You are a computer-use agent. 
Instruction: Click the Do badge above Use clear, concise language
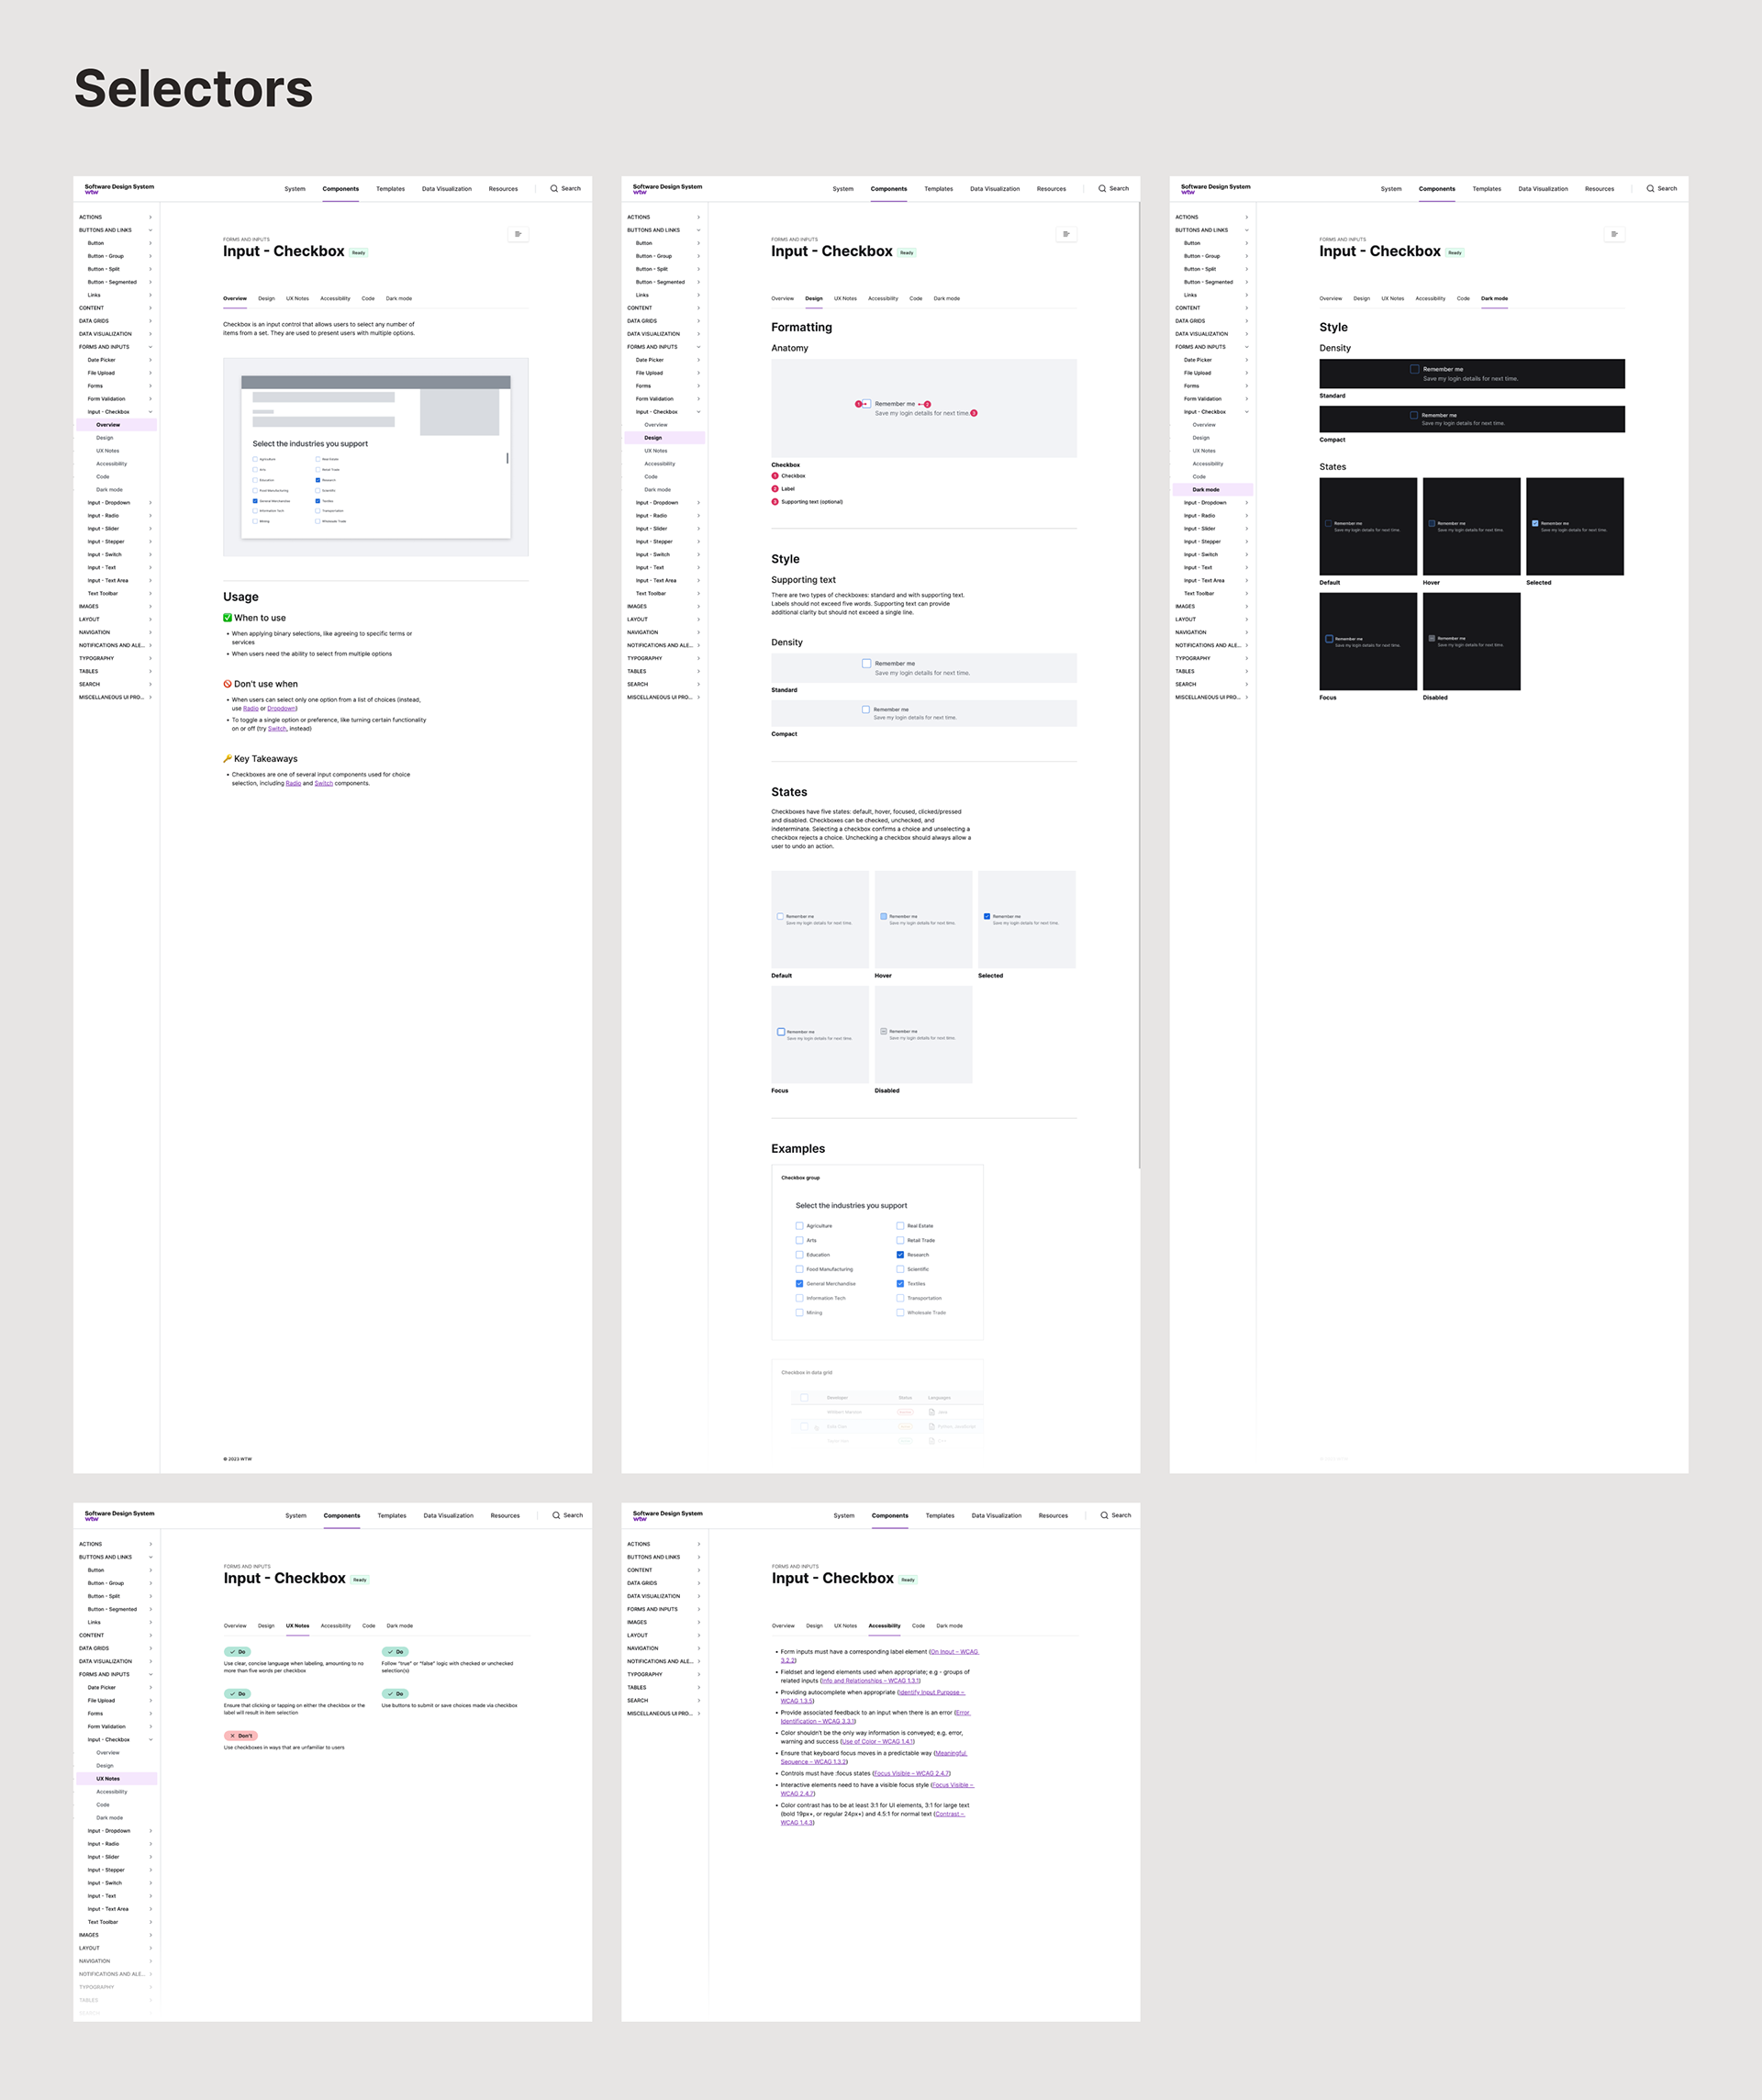237,1652
